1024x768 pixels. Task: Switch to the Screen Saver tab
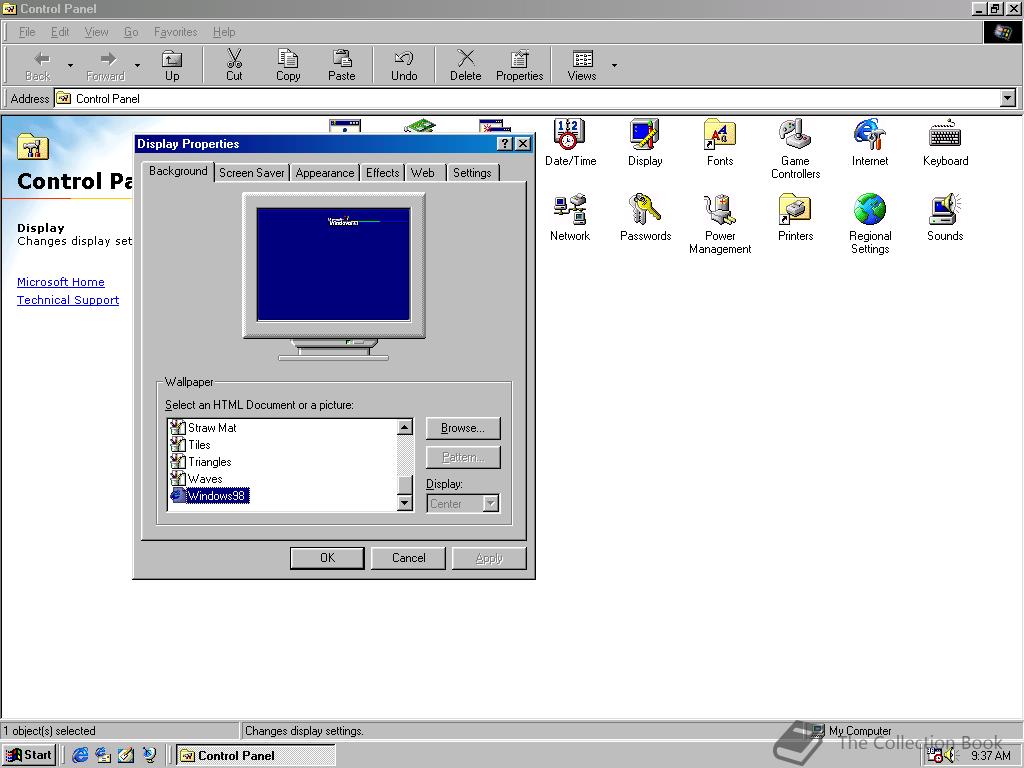tap(251, 172)
